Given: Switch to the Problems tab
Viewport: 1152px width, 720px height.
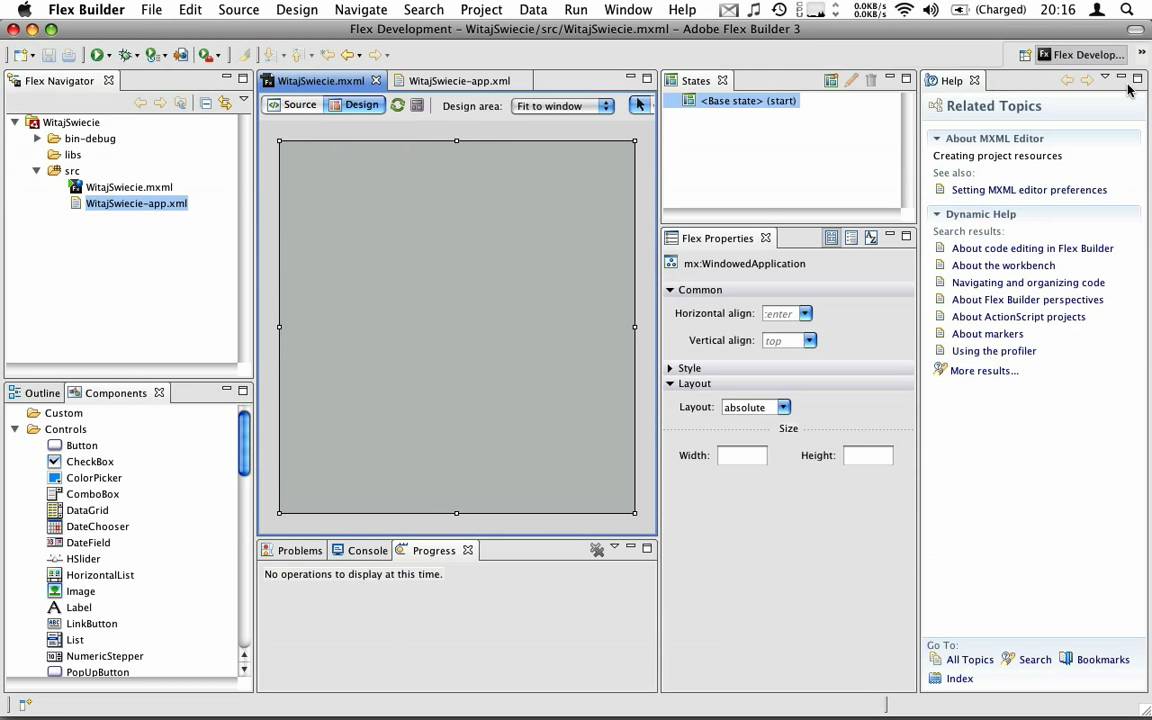Looking at the screenshot, I should 292,550.
